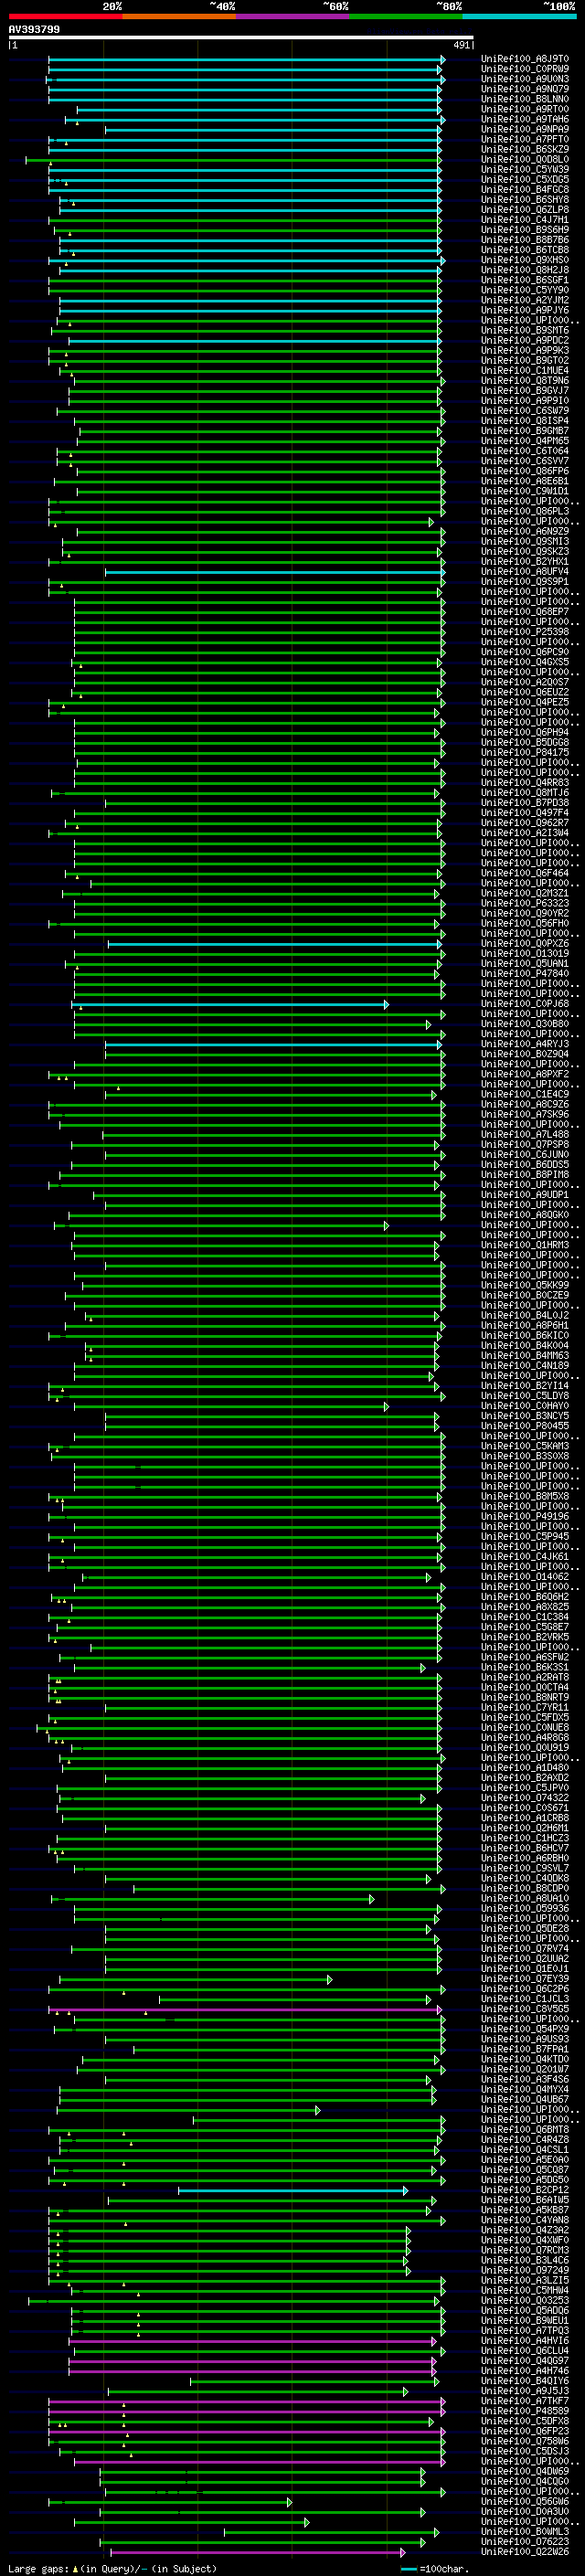Open the UniRef100_A9U0N3 hit

coord(525,79)
